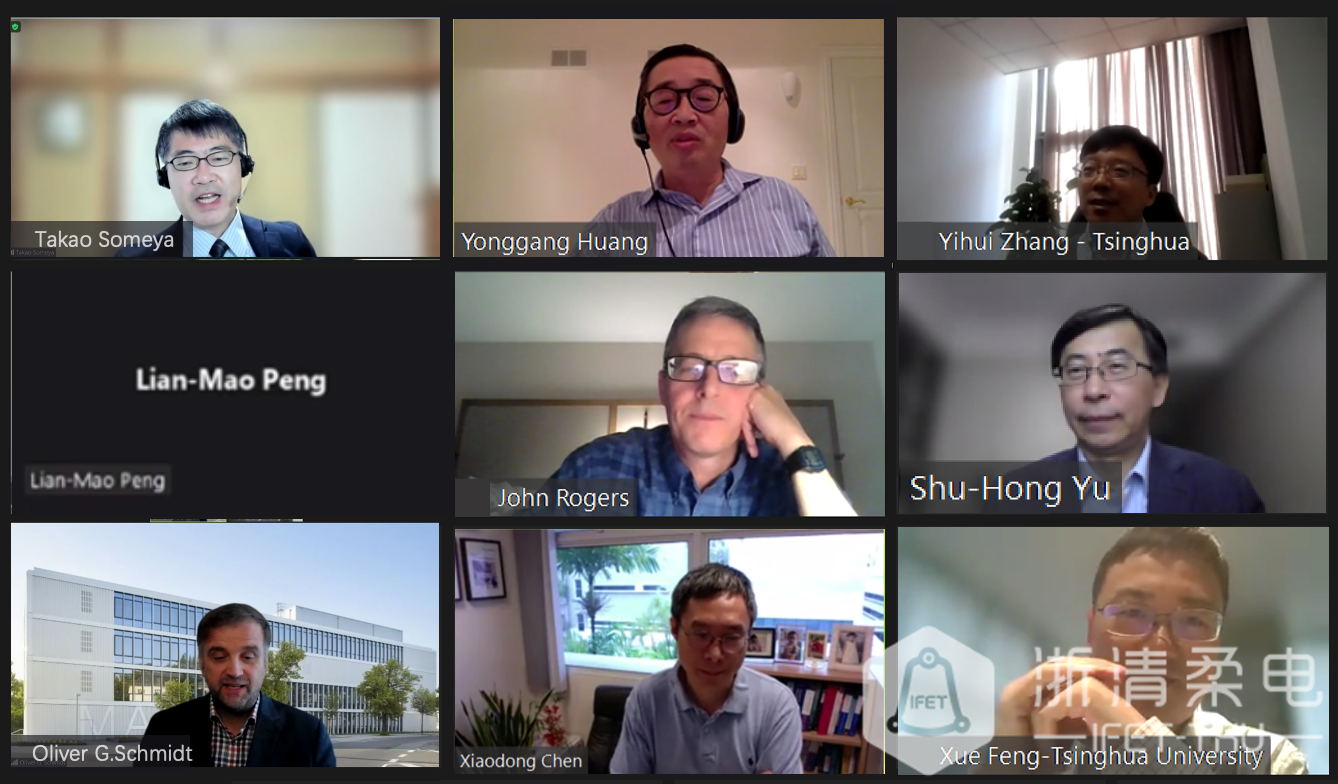Select the Yihui Zhang - Tsinghua video tile
The width and height of the screenshot is (1338, 784).
point(1111,138)
